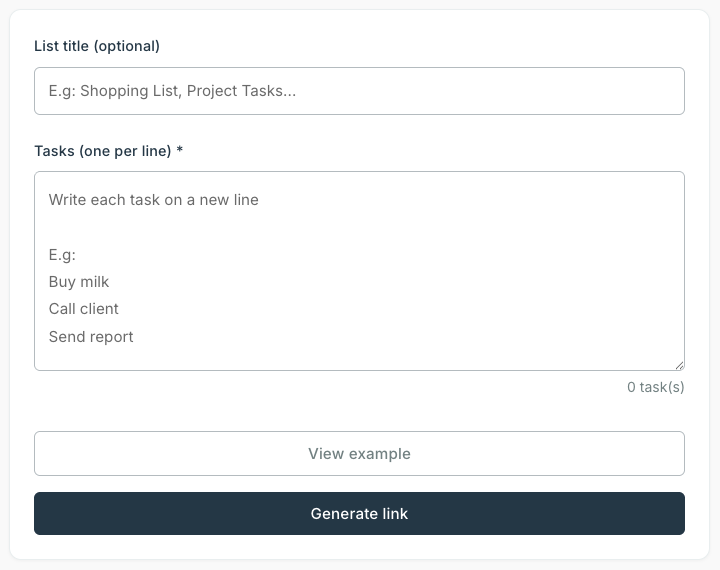Click the List title input field

[359, 91]
